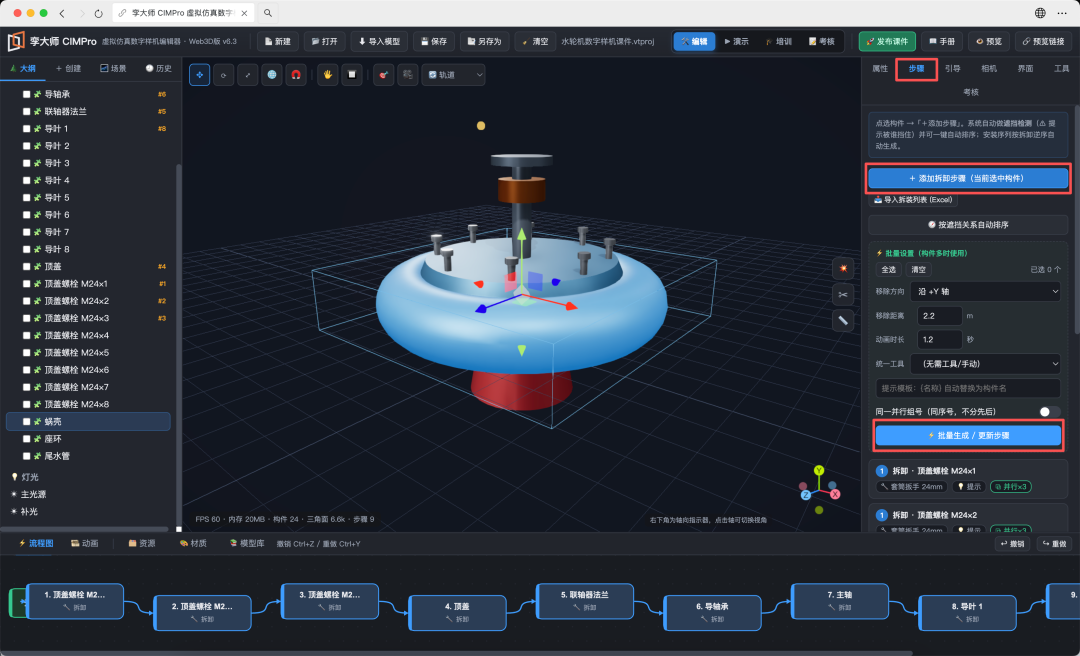Click the white frame icon beside the hand tool
Screen dimensions: 1080x656
pyautogui.click(x=352, y=74)
